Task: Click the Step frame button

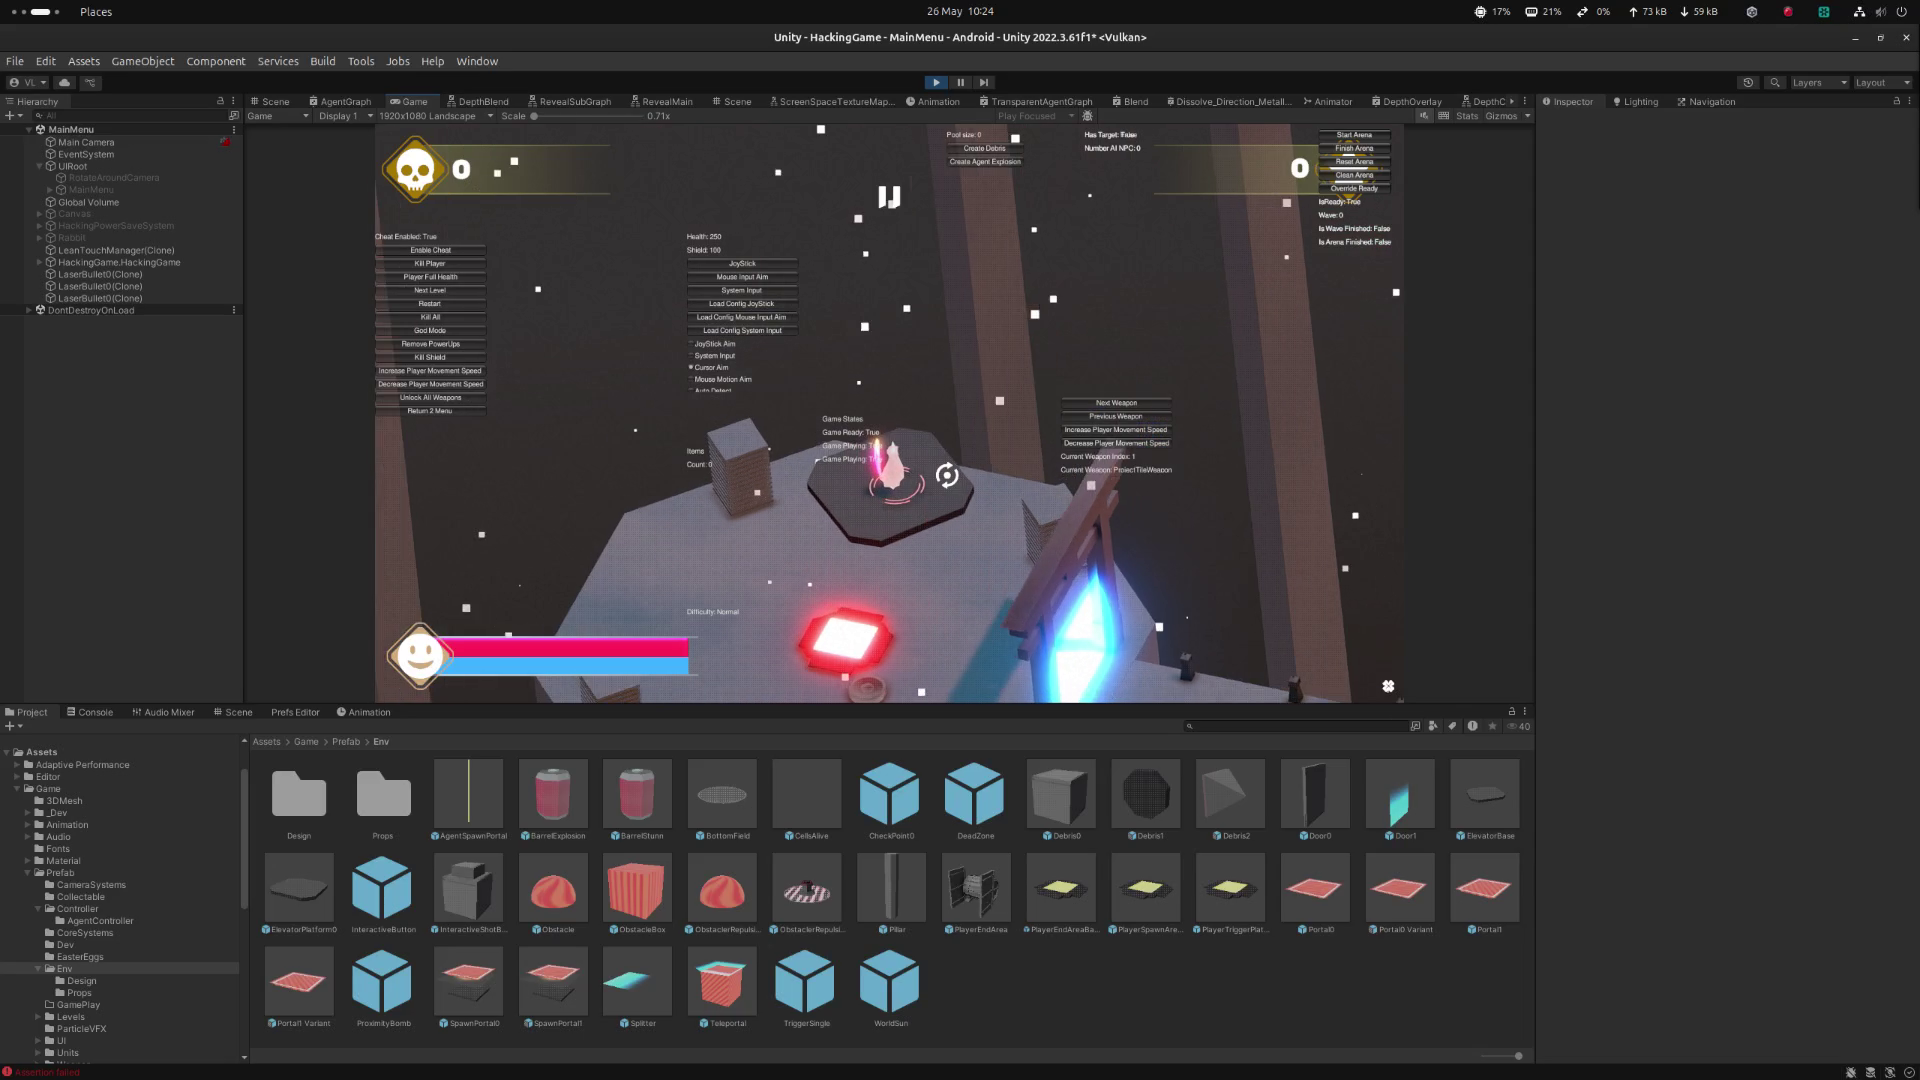Action: (x=983, y=82)
